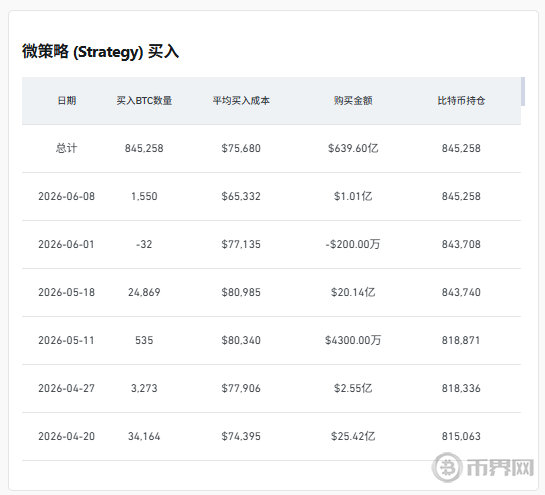
Task: Click the table's vertical scrollbar thumb
Action: [523, 91]
